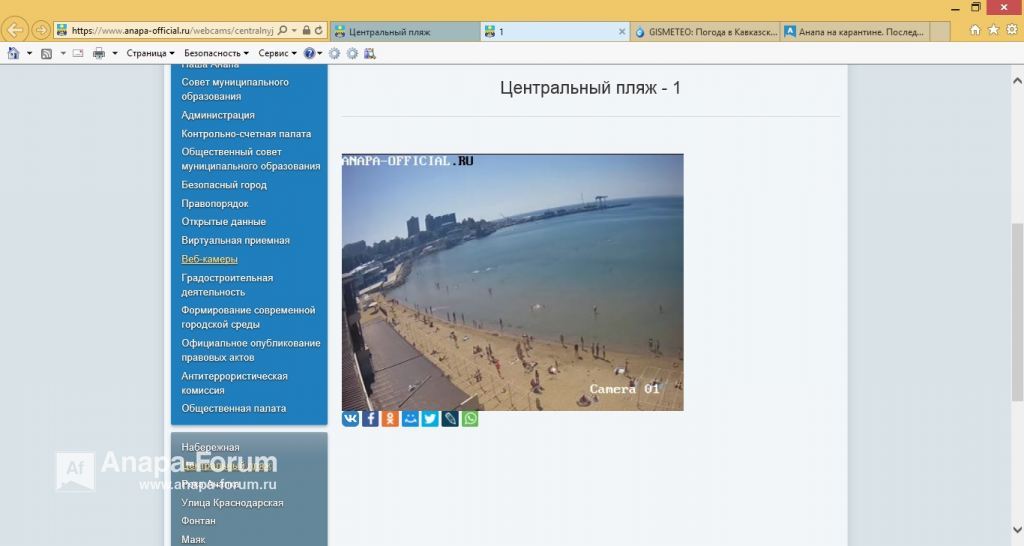
Task: Share via the WhatsApp icon
Action: (x=470, y=419)
